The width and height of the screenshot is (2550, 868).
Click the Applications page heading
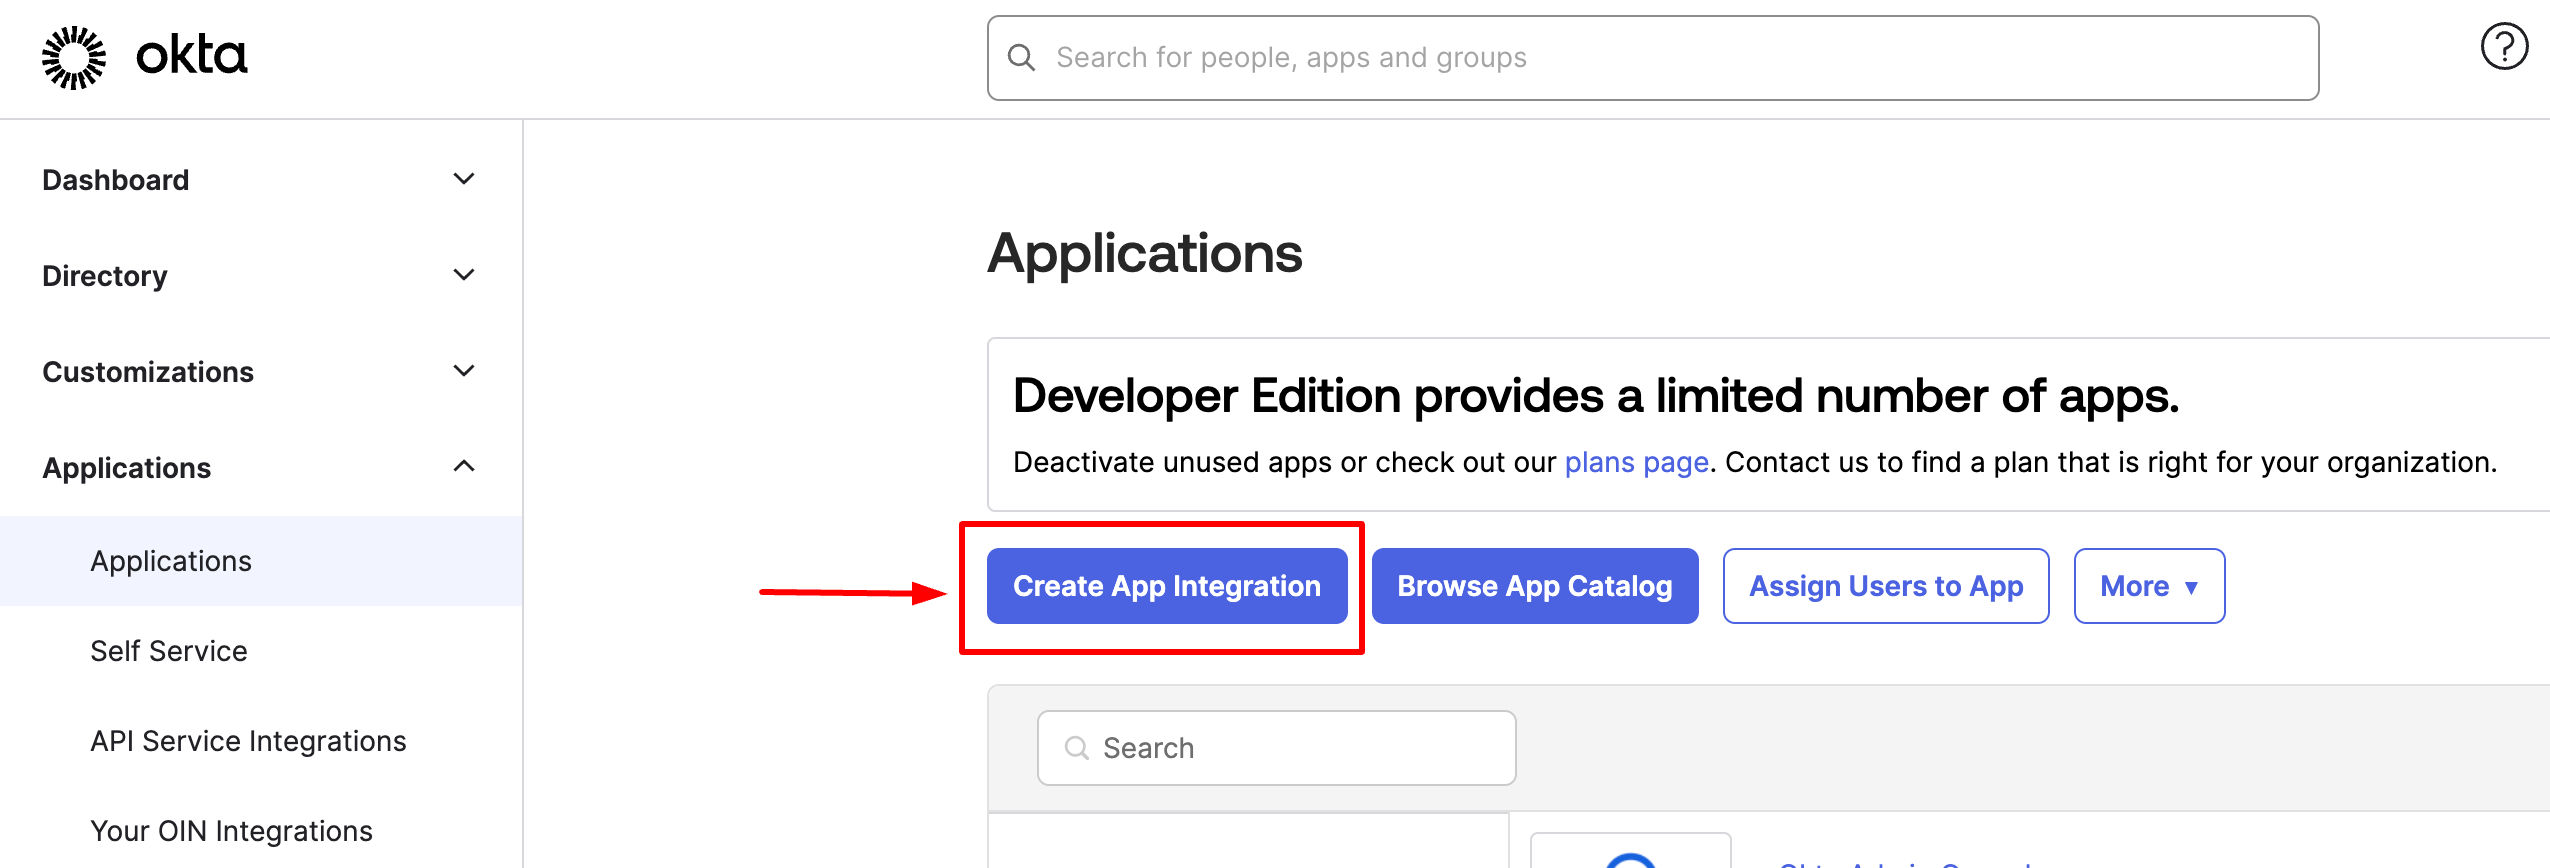pos(1145,253)
